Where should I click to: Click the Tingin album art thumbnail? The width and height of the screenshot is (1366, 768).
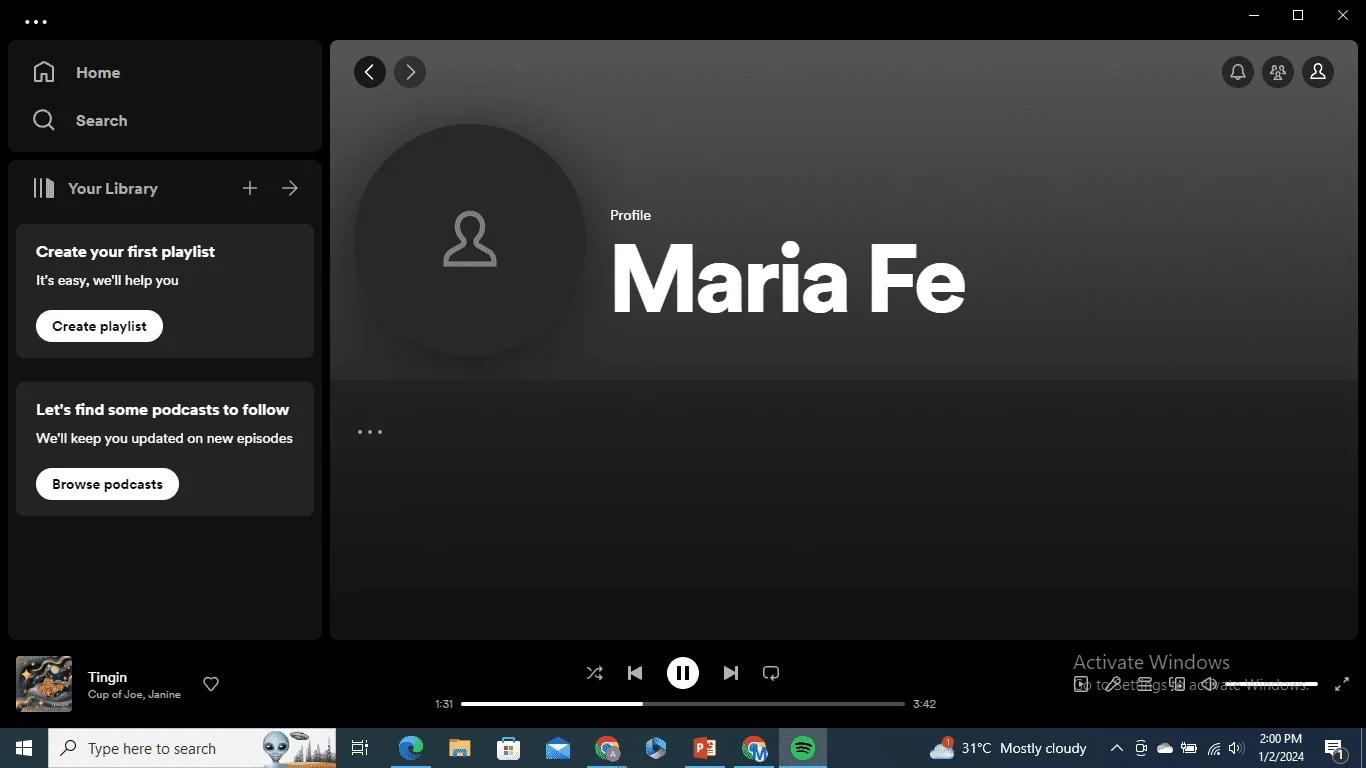[44, 684]
